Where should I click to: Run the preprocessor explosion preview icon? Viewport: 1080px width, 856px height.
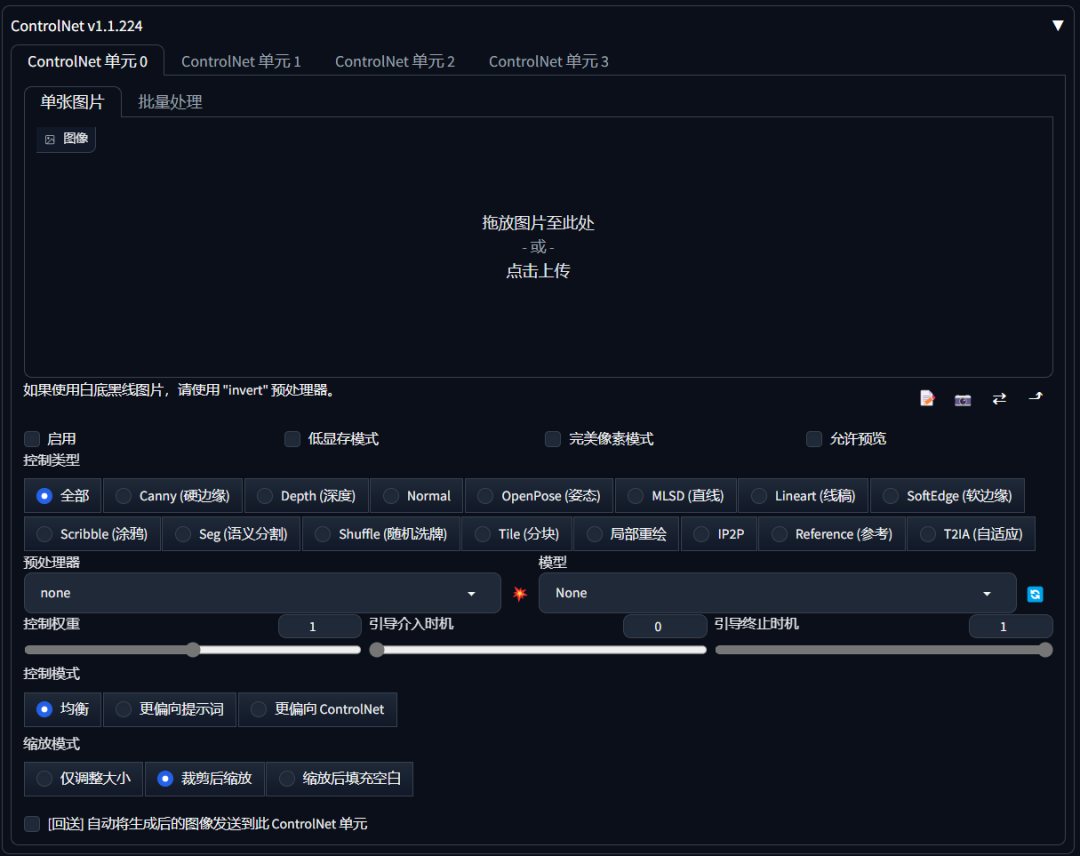coord(520,594)
